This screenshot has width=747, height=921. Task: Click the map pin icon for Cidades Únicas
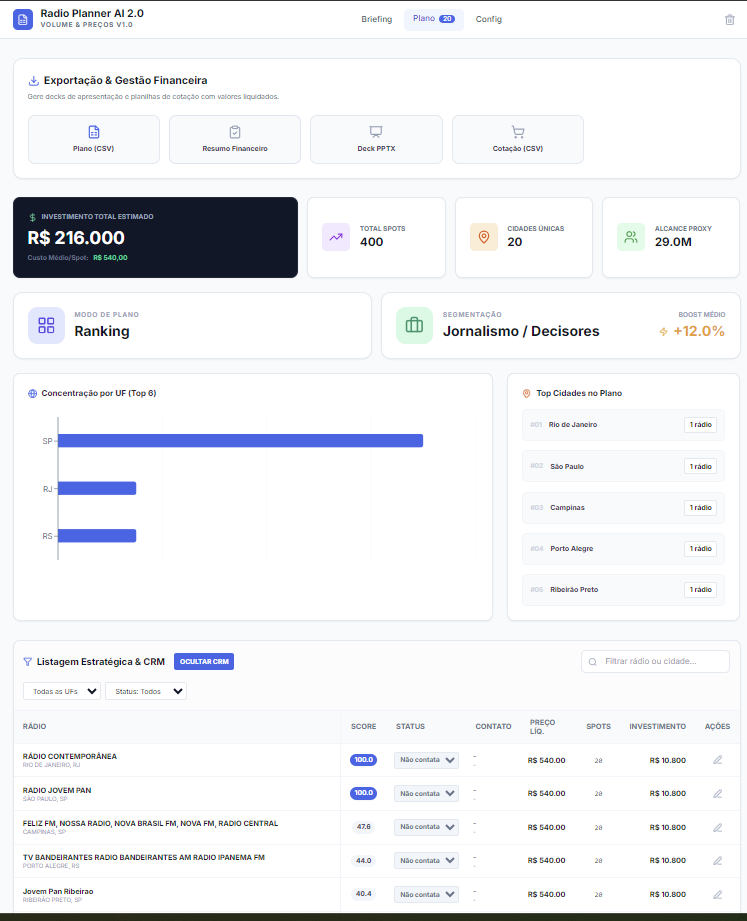coord(484,237)
